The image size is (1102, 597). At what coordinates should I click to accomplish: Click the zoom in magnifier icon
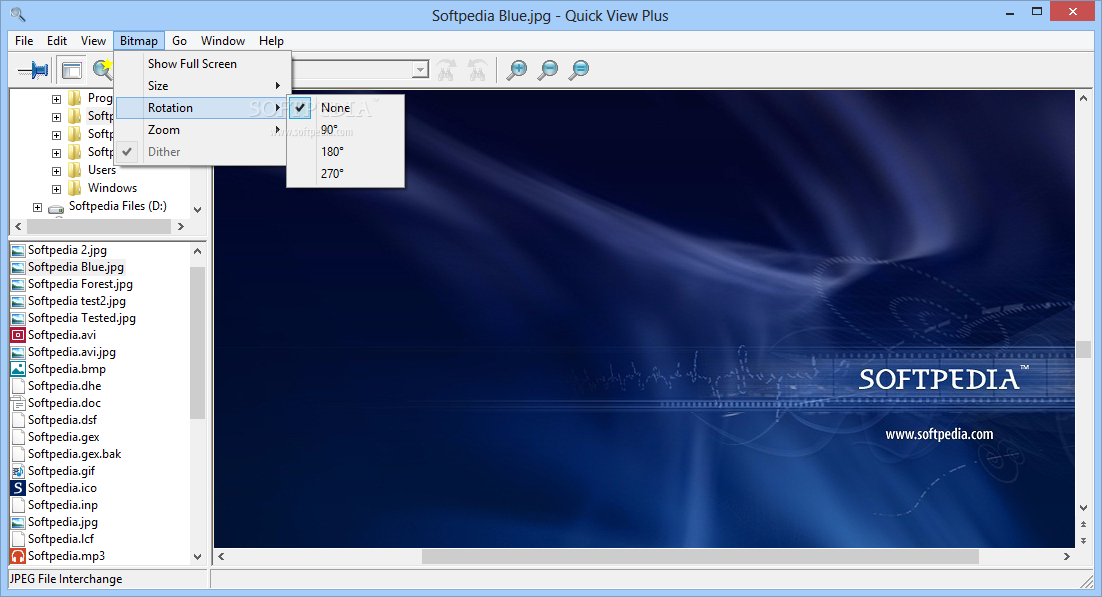pos(517,70)
